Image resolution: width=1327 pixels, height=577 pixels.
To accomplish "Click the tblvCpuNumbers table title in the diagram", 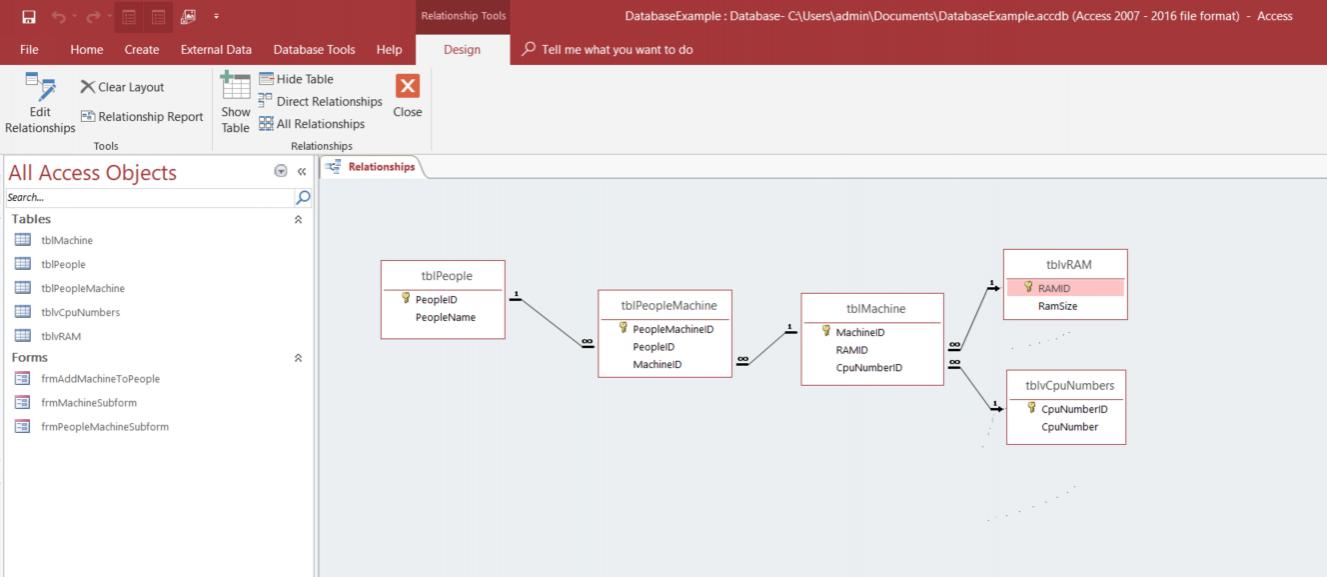I will coord(1069,385).
